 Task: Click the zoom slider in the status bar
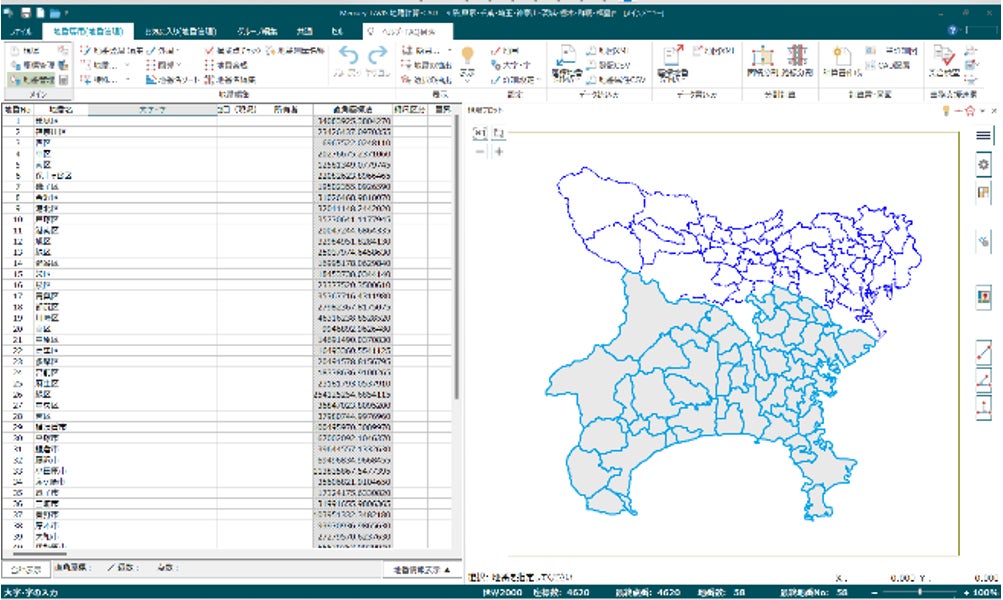(x=919, y=592)
